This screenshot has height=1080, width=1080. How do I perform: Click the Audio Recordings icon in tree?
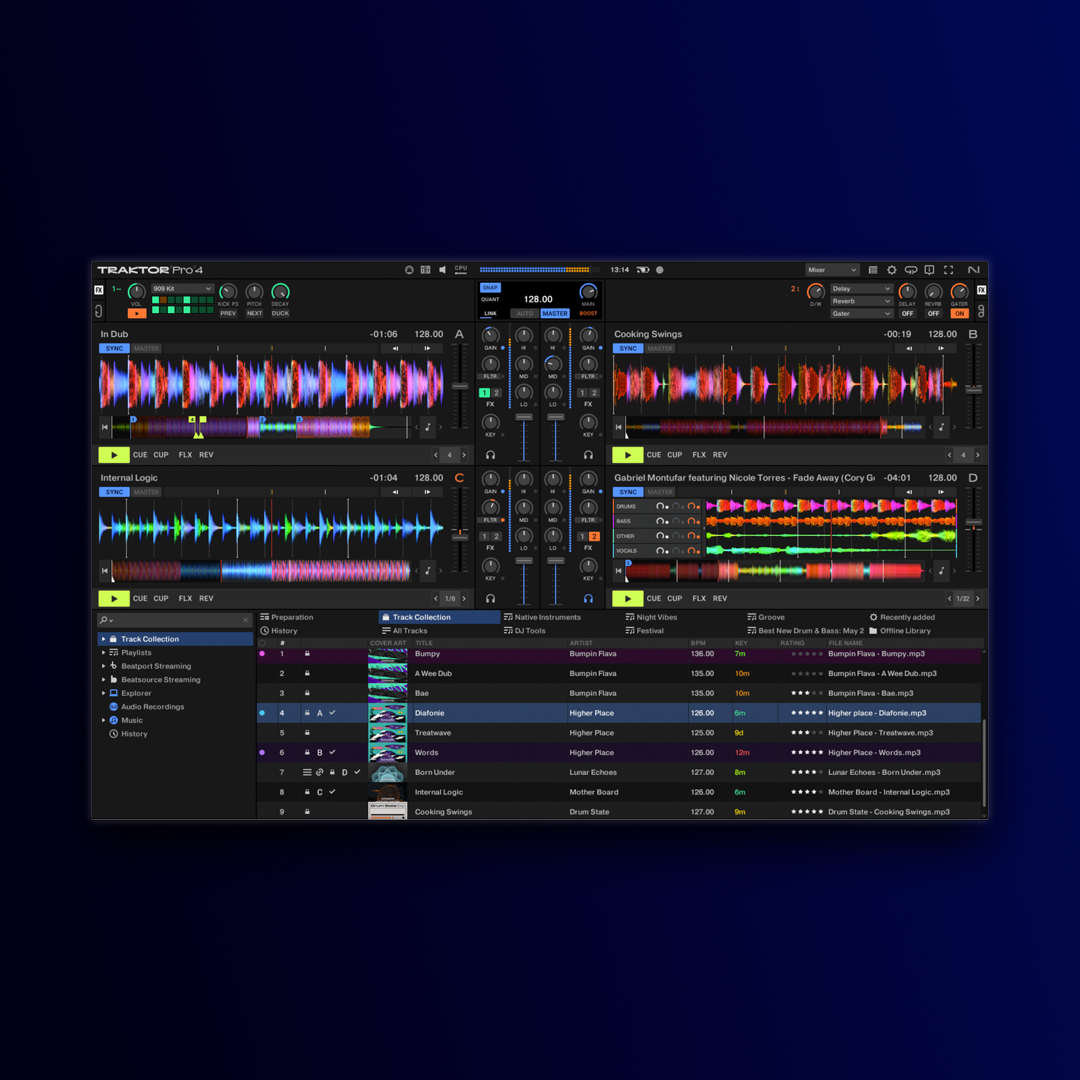(114, 707)
